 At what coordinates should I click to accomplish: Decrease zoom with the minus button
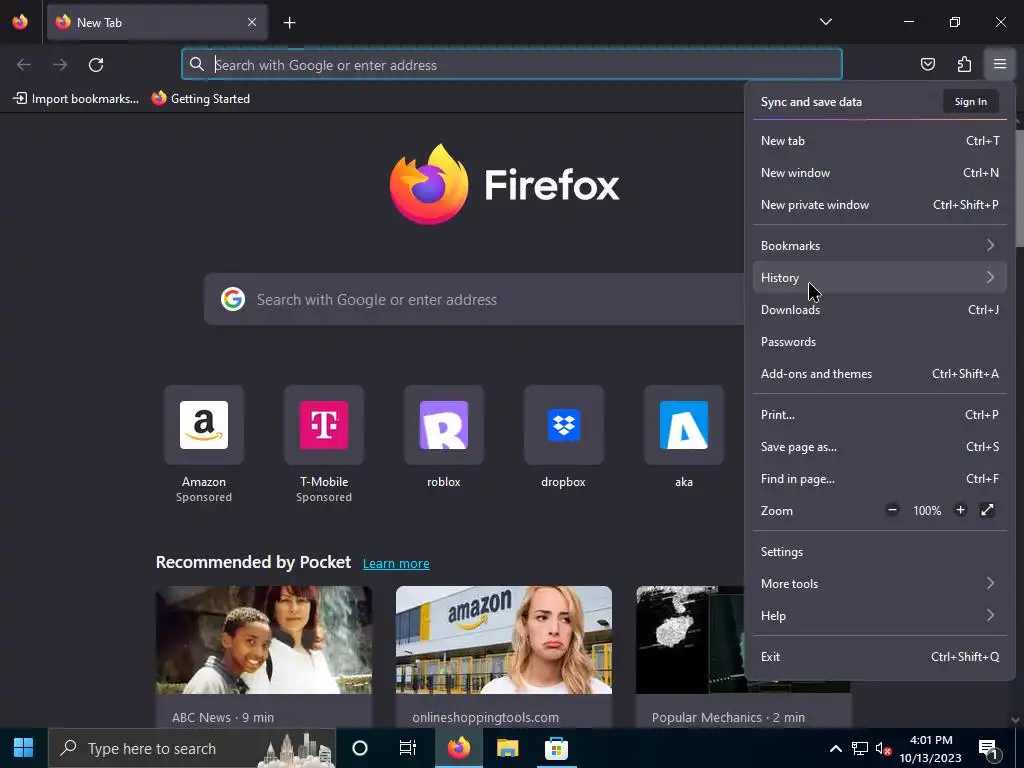click(x=892, y=510)
